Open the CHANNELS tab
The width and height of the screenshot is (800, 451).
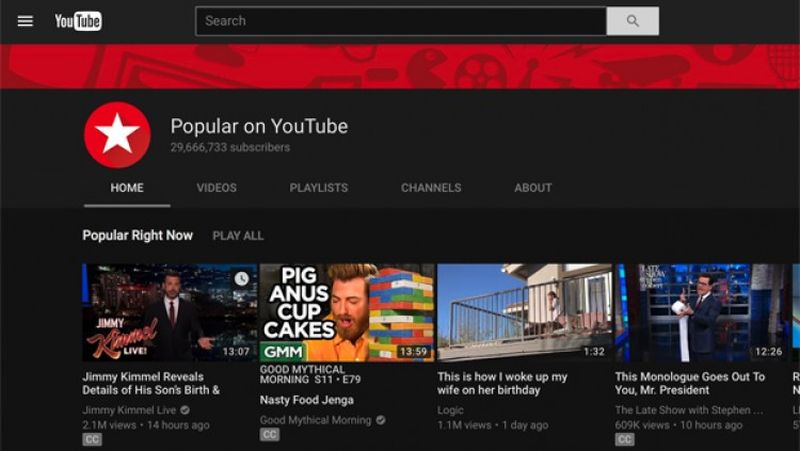[431, 188]
